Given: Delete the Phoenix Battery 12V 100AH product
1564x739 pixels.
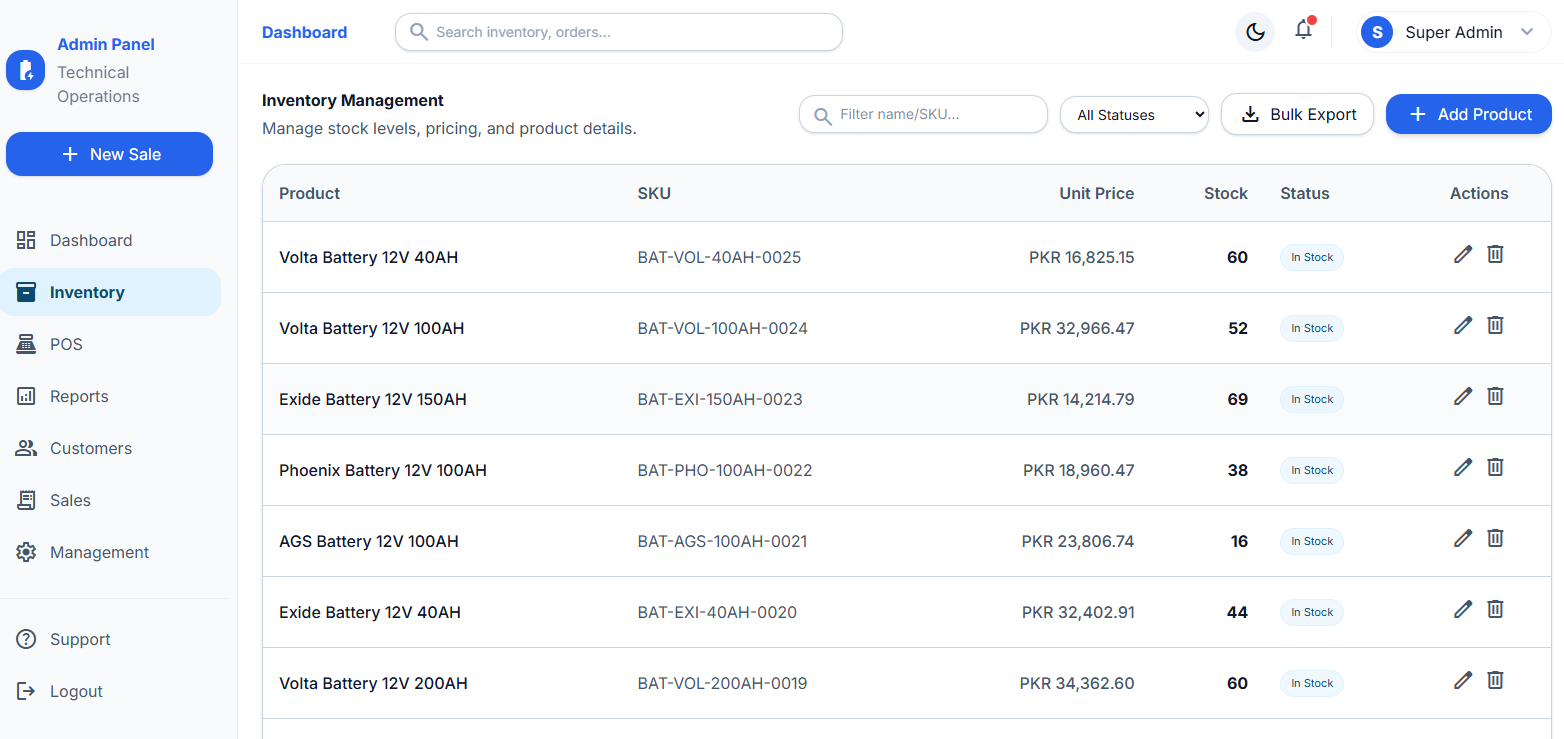Looking at the screenshot, I should (x=1495, y=467).
